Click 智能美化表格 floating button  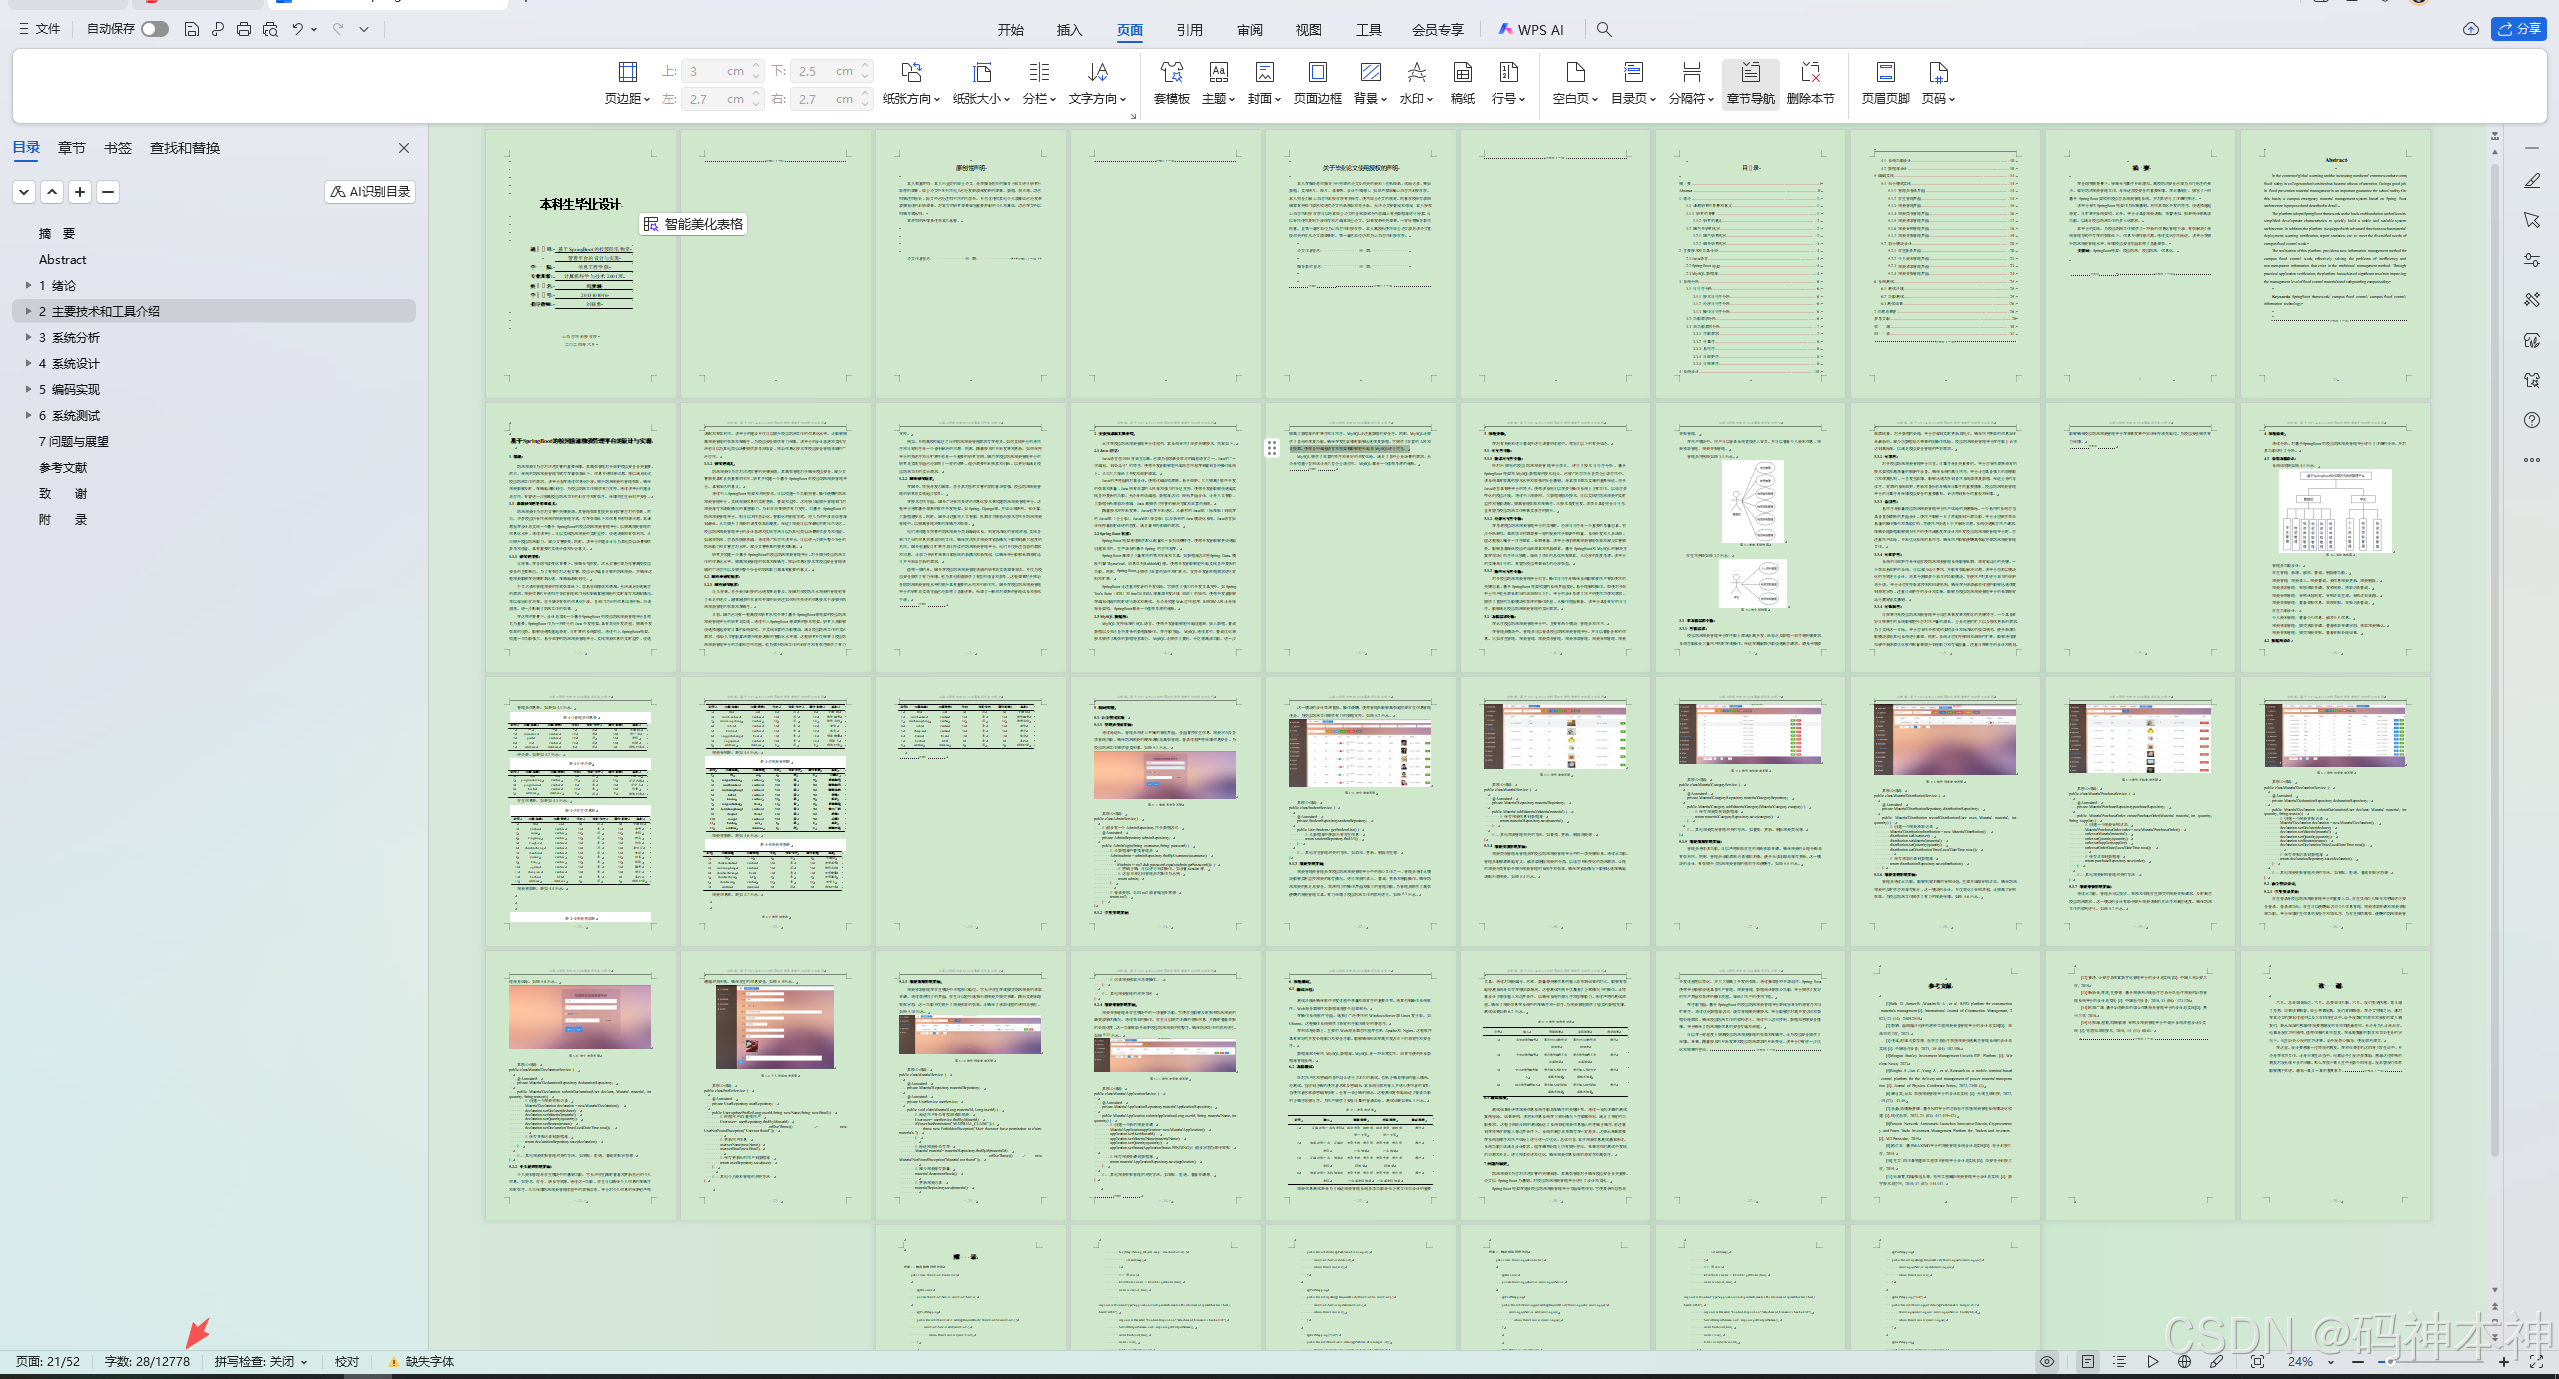tap(694, 224)
